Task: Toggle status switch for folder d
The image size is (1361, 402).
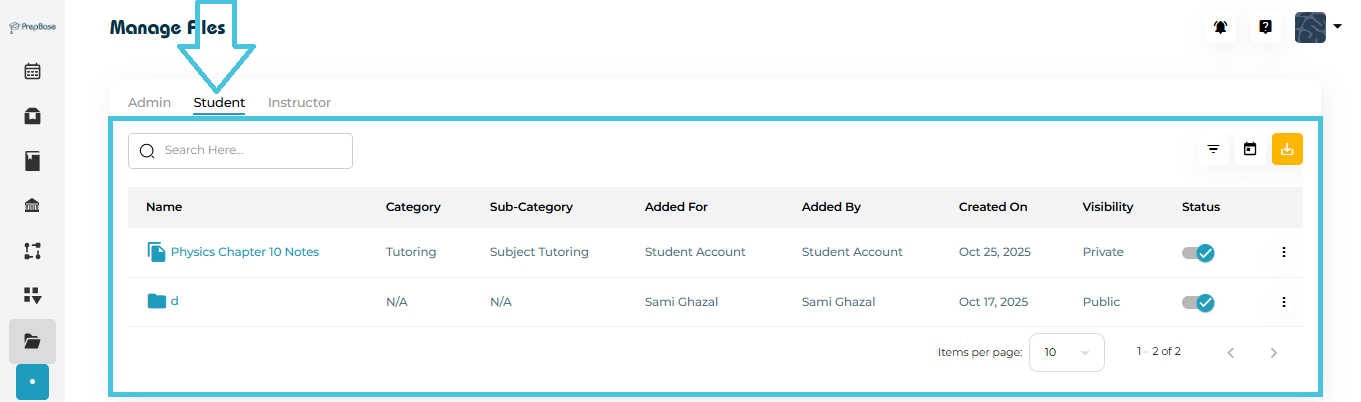Action: coord(1198,302)
